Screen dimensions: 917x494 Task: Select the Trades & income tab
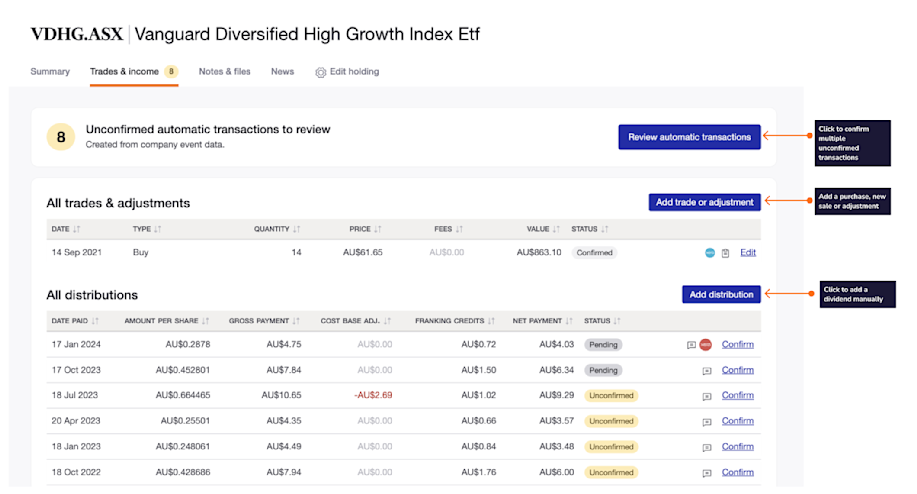tap(134, 71)
